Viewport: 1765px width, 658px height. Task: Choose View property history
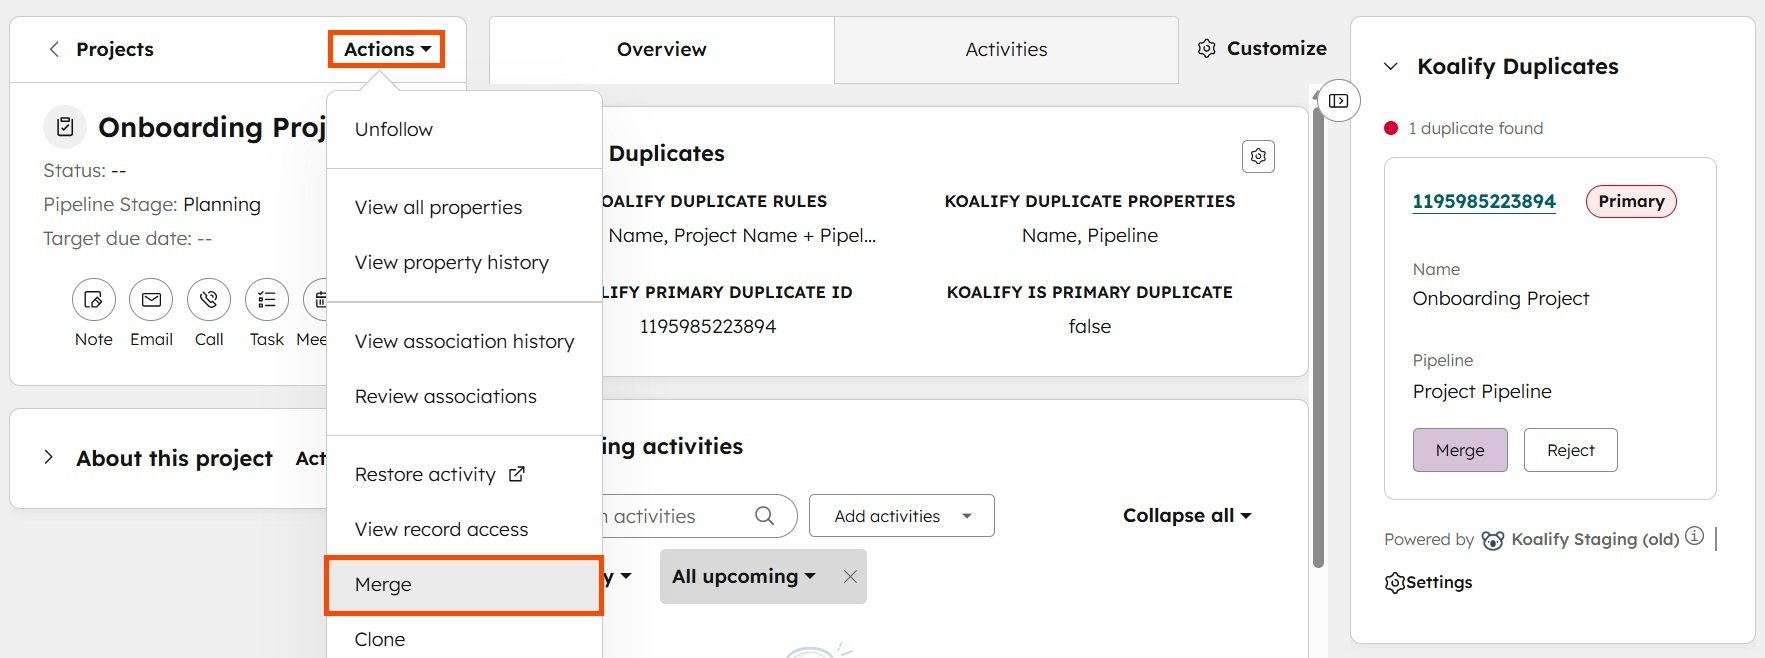click(451, 262)
